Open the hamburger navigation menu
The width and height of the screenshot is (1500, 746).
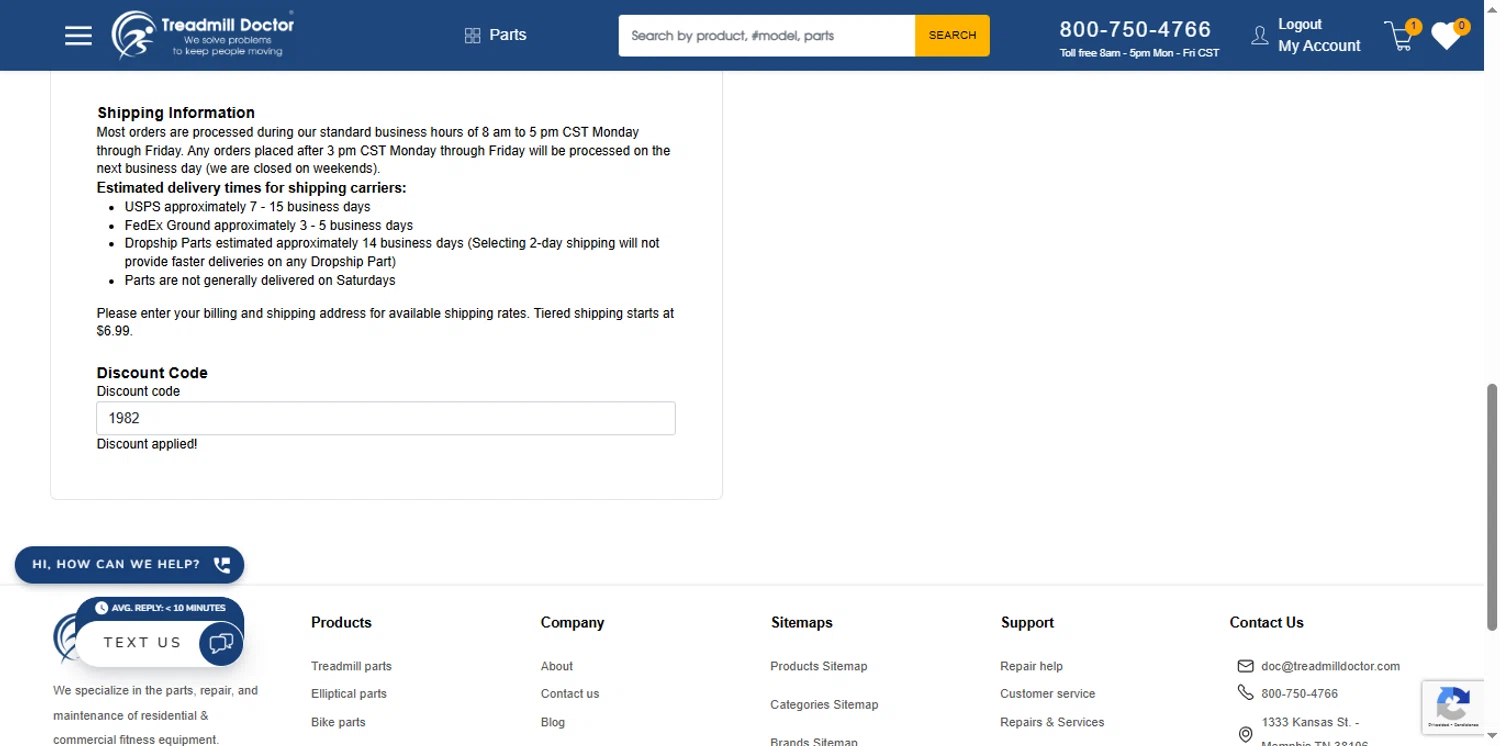click(78, 36)
